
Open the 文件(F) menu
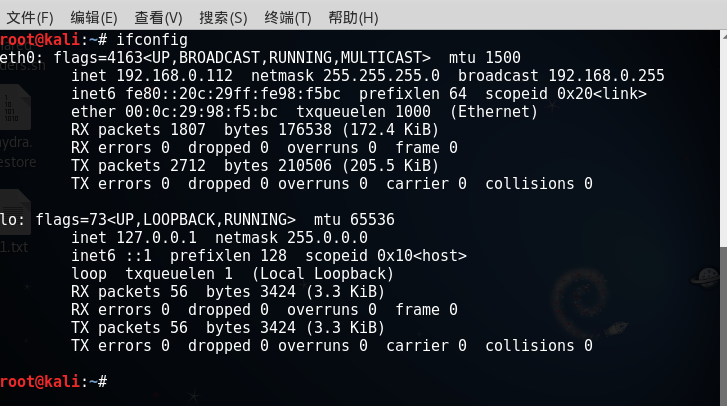(x=30, y=18)
